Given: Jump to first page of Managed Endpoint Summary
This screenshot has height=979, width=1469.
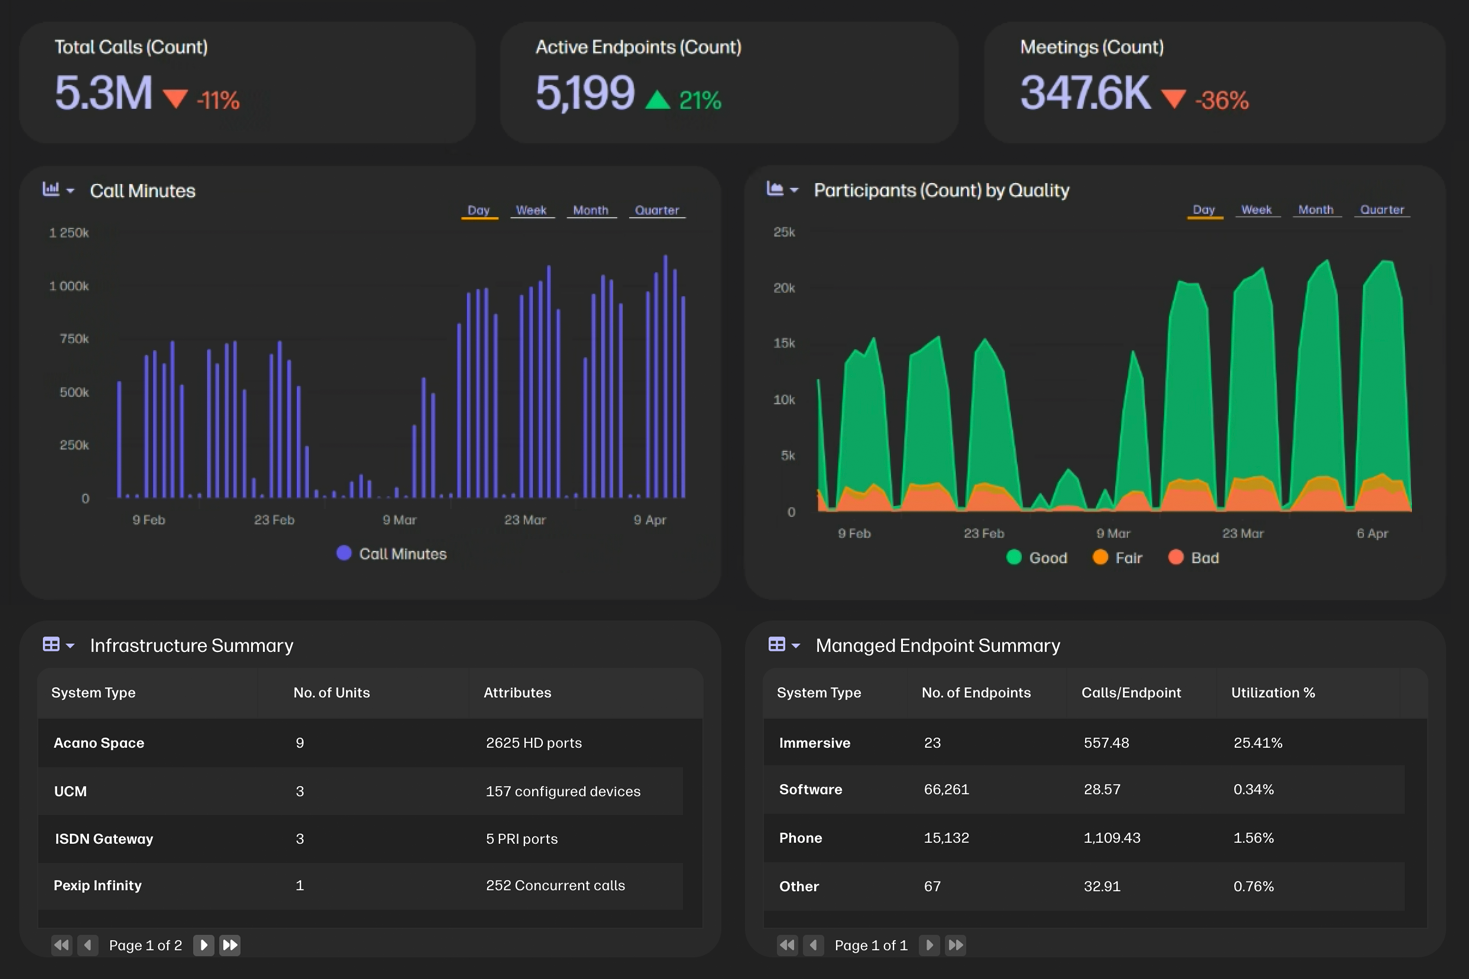Looking at the screenshot, I should tap(787, 945).
